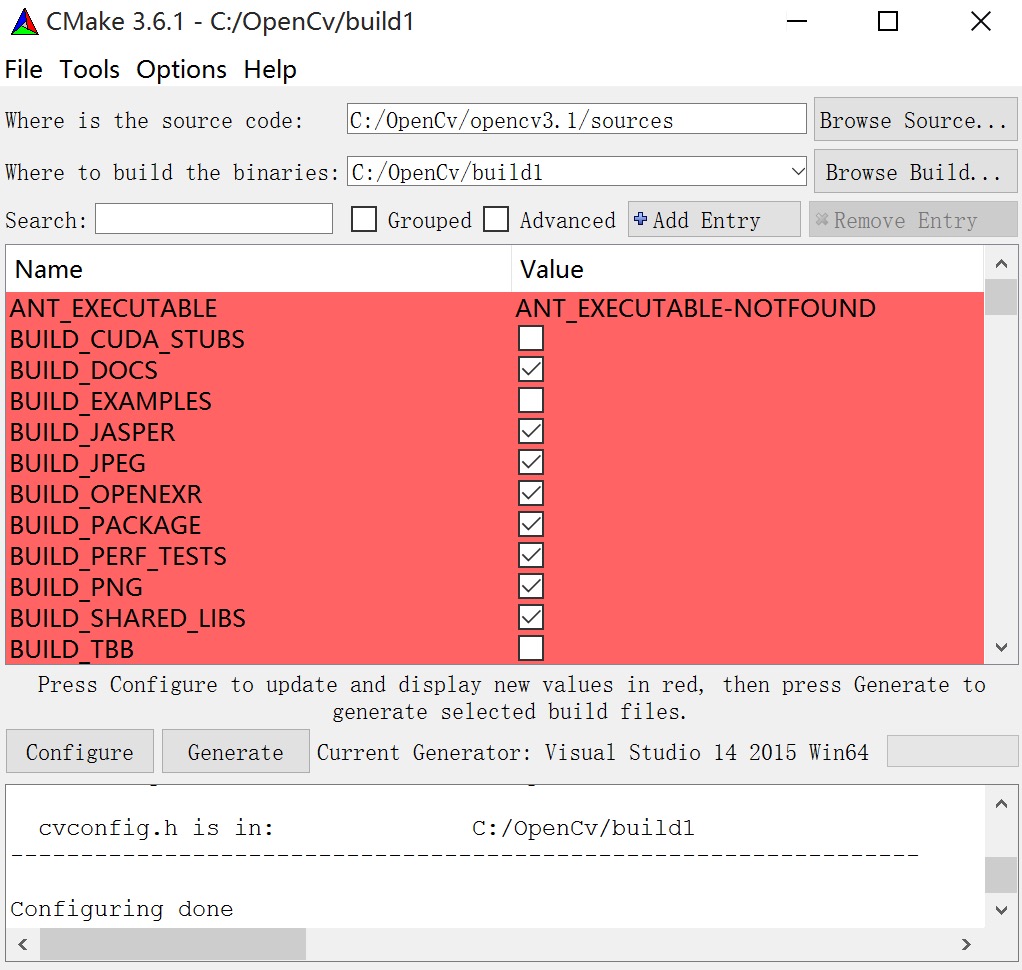Viewport: 1022px width, 970px height.
Task: Maximize the CMake window
Action: click(888, 22)
